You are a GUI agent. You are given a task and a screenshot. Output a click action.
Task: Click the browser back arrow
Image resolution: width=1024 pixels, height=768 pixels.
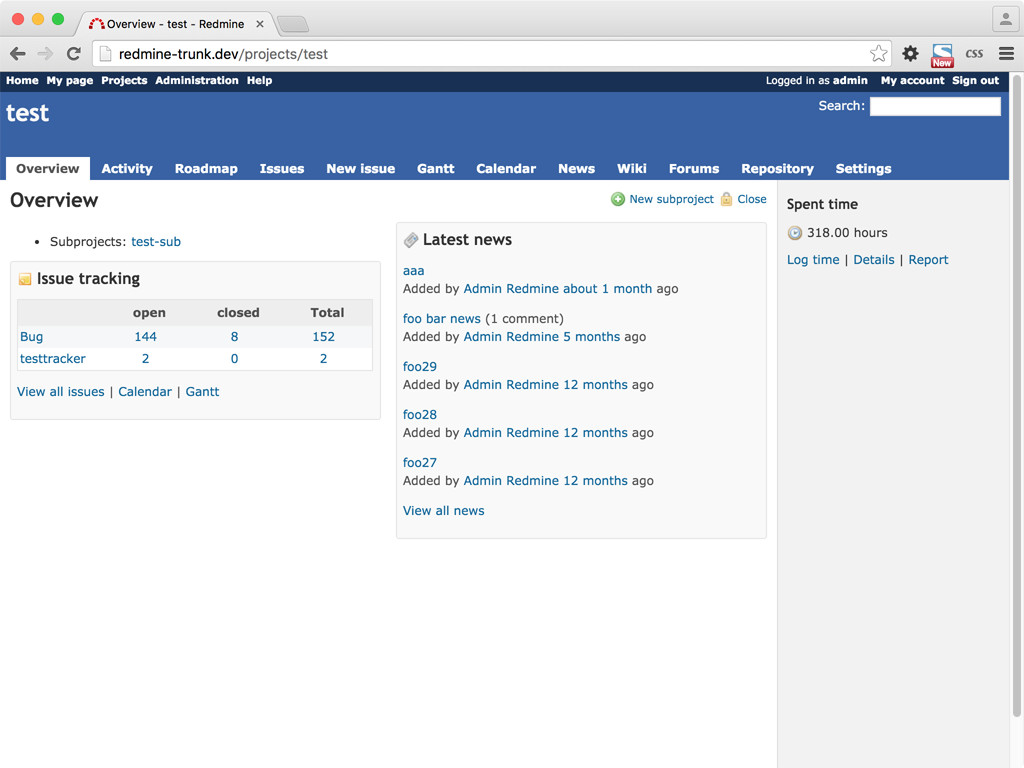click(x=18, y=54)
